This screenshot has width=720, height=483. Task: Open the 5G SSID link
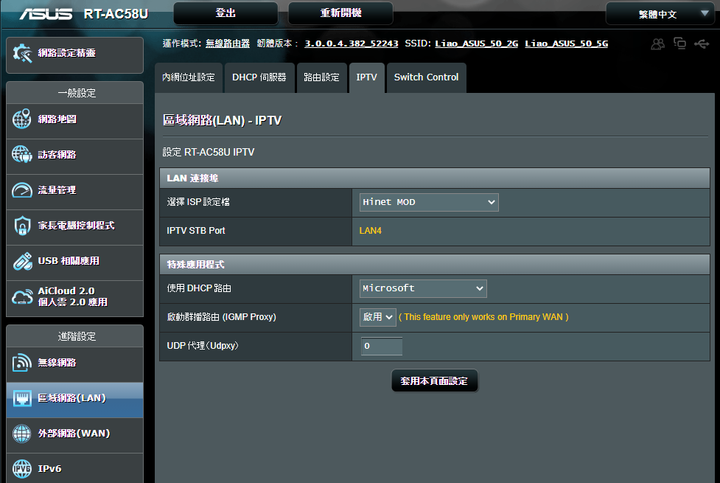coord(567,44)
